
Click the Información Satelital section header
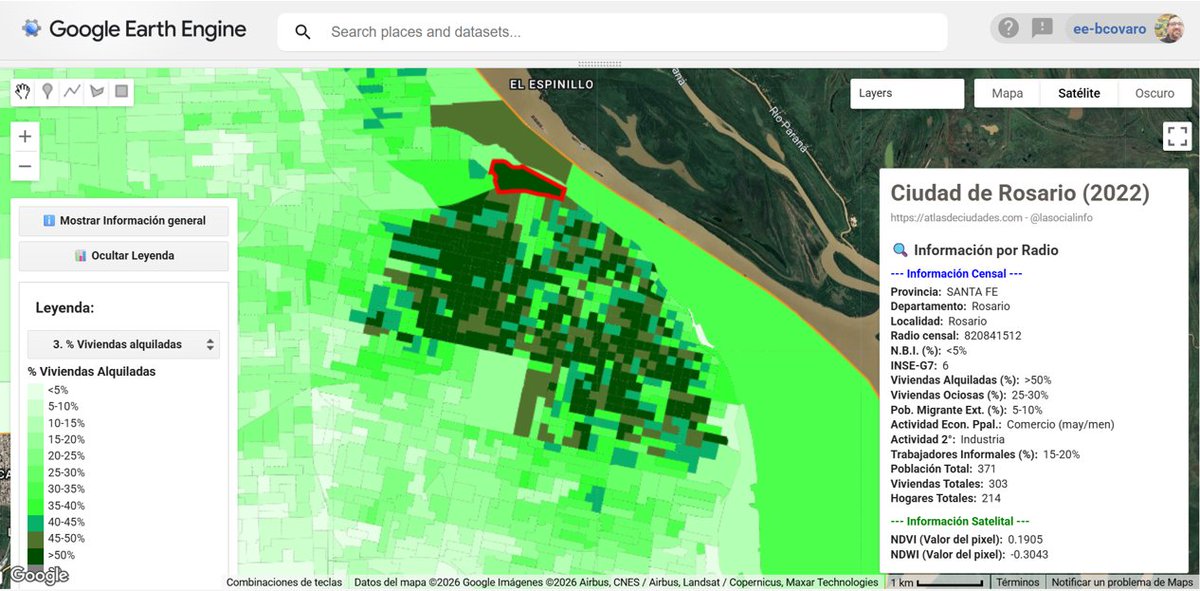click(x=960, y=521)
